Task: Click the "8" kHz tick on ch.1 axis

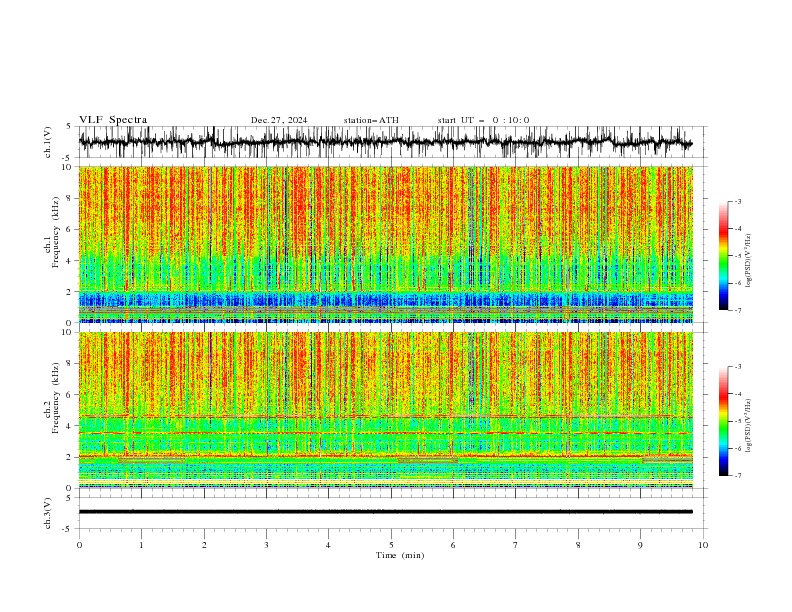Action: tap(70, 198)
